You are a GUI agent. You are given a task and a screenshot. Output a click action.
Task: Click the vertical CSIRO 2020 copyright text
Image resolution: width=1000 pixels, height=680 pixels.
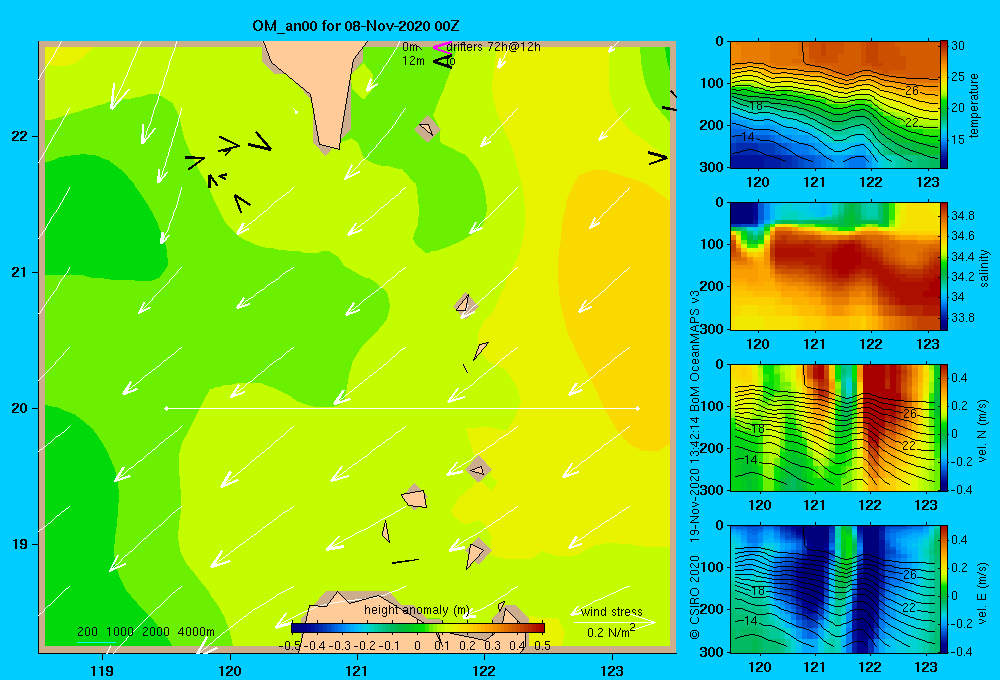[x=695, y=596]
